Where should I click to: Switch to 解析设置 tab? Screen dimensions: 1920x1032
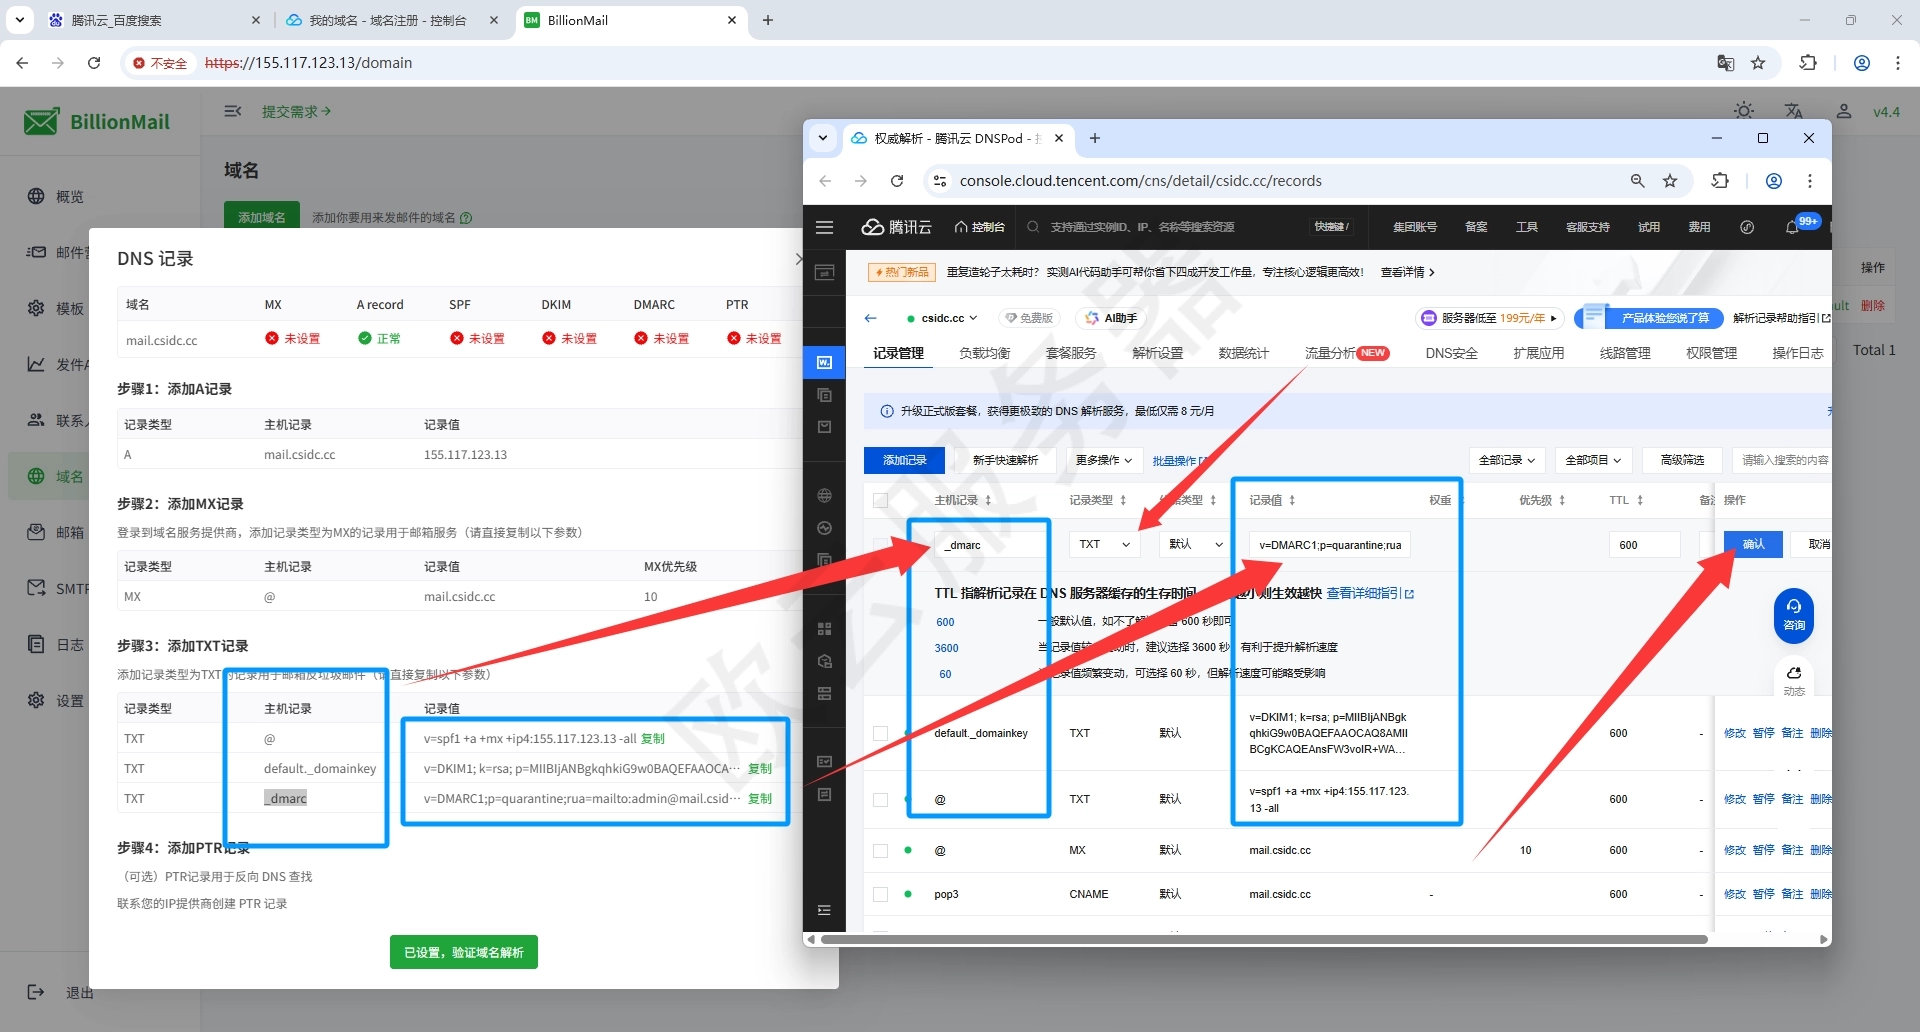coord(1157,353)
